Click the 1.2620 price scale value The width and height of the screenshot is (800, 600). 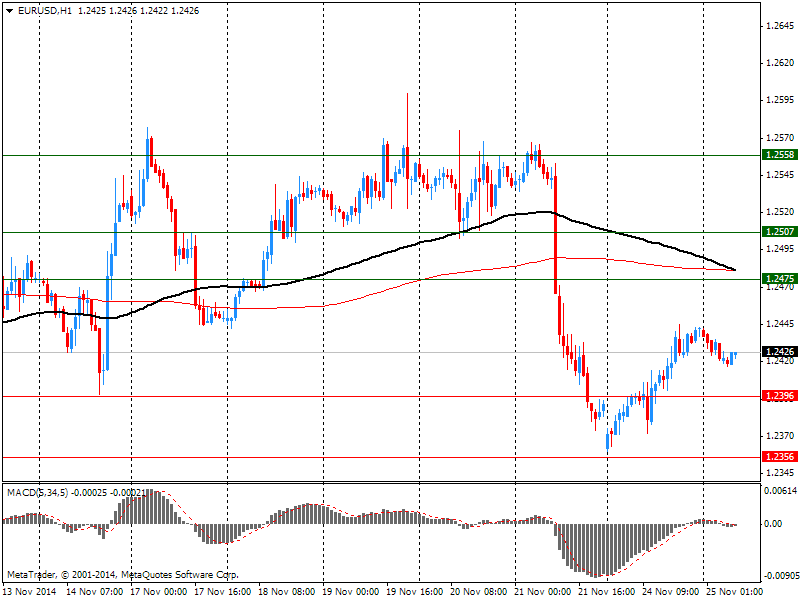(781, 63)
